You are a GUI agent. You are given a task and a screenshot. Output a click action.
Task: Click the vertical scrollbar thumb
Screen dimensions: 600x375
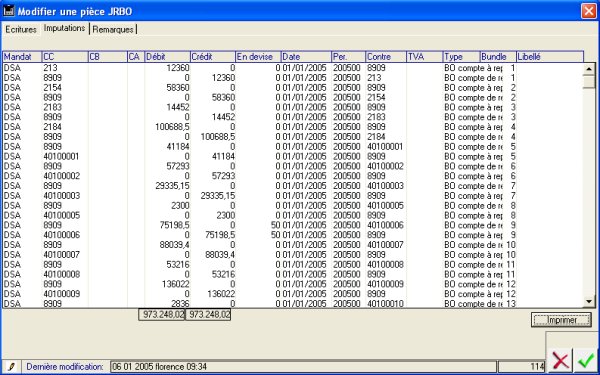(x=589, y=81)
